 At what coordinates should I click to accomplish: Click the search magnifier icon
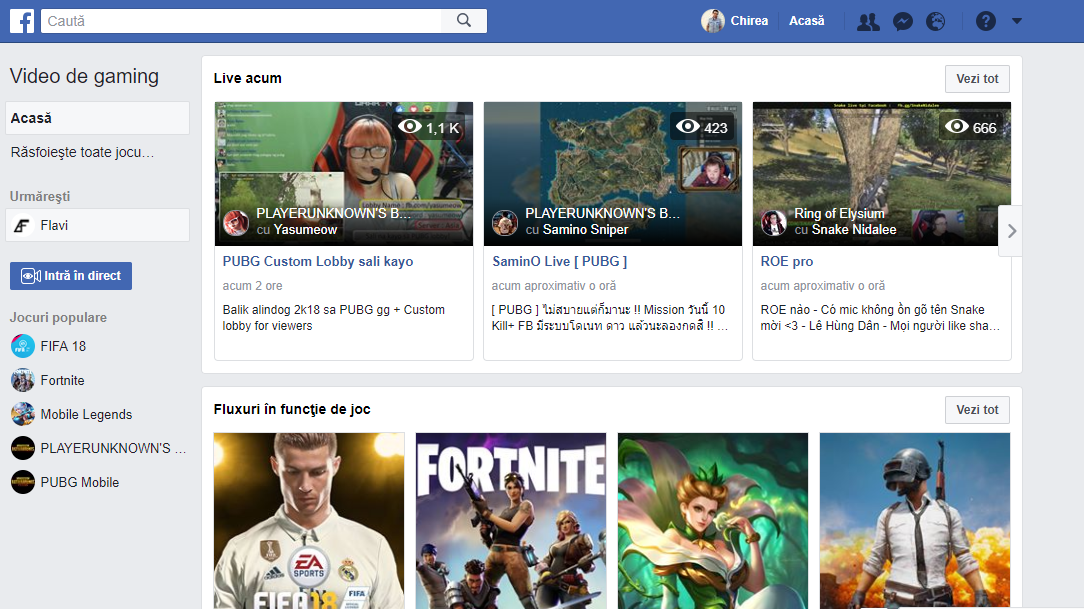(466, 20)
